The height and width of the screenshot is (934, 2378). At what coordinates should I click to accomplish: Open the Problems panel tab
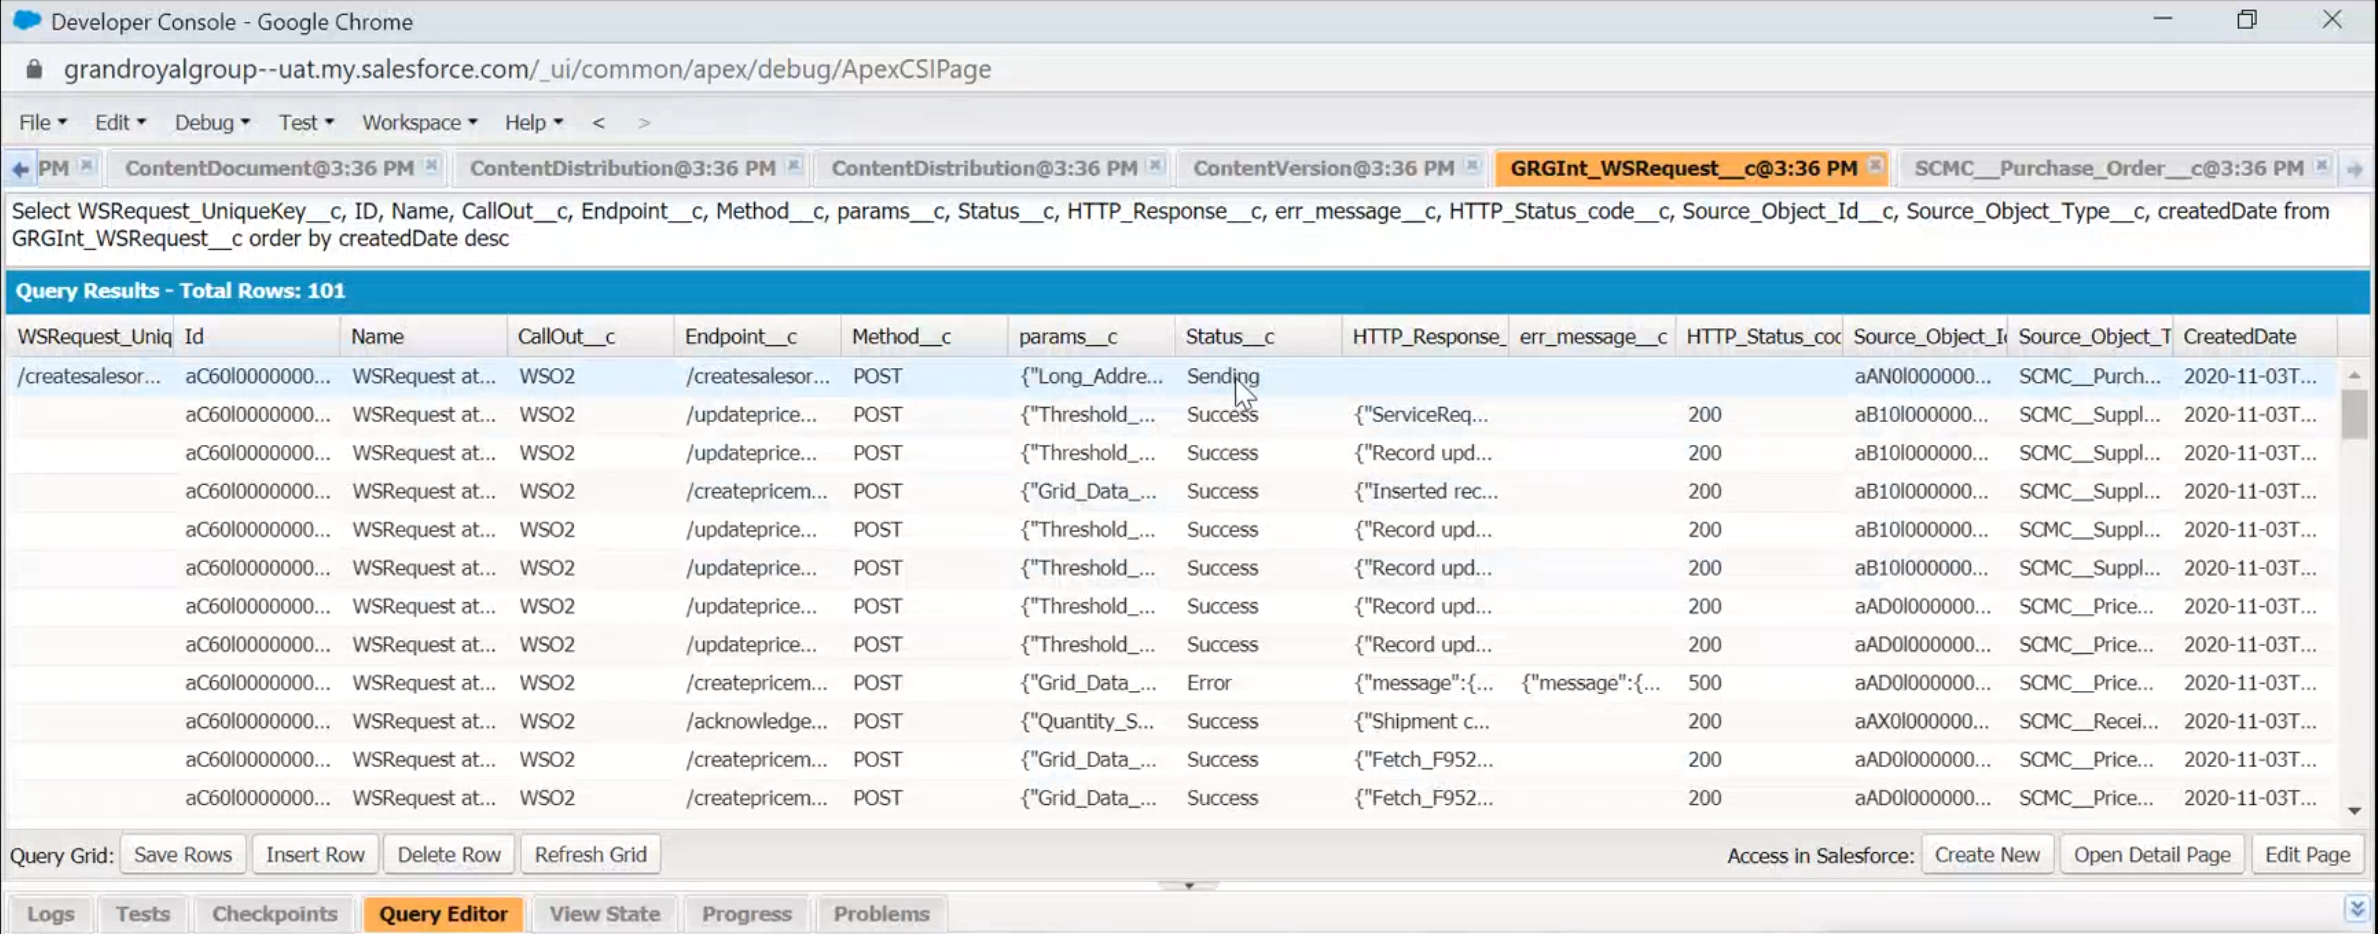[882, 914]
